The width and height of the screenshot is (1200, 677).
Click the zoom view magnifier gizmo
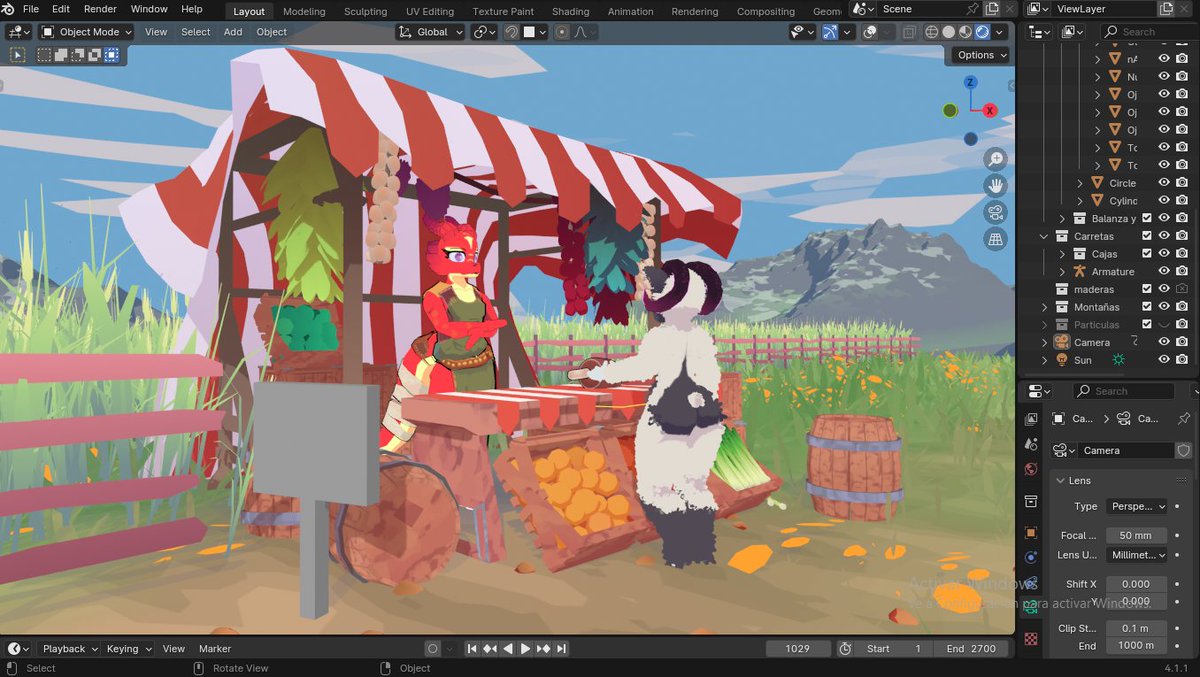pos(995,159)
